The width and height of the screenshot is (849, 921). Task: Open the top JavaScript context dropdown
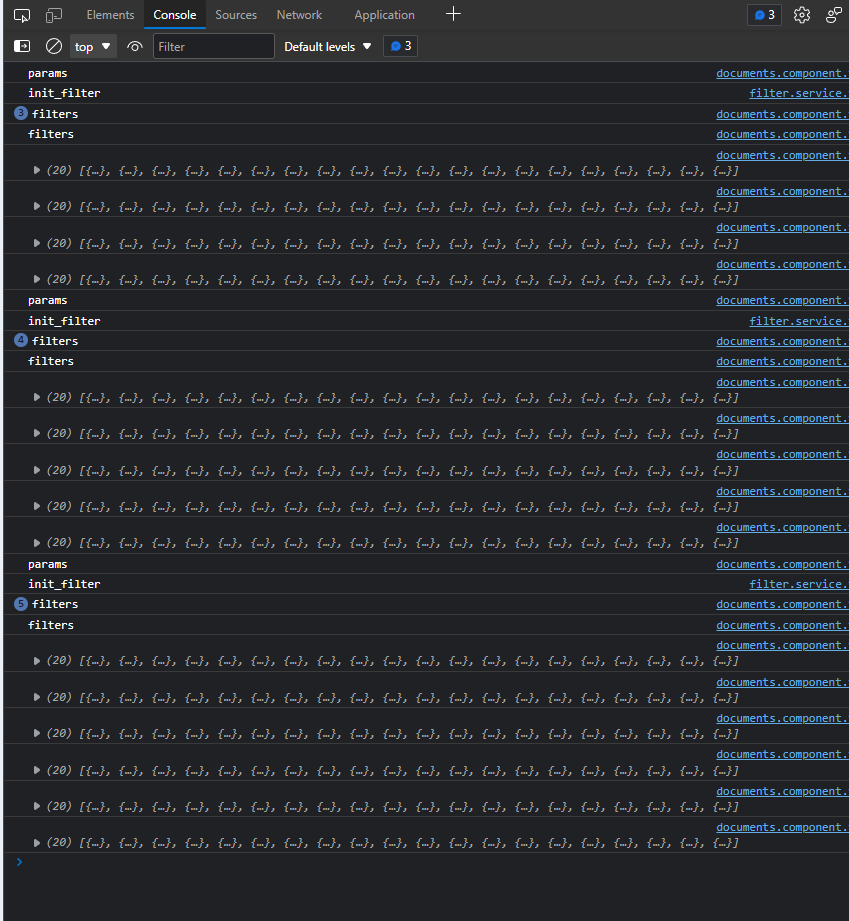[93, 47]
